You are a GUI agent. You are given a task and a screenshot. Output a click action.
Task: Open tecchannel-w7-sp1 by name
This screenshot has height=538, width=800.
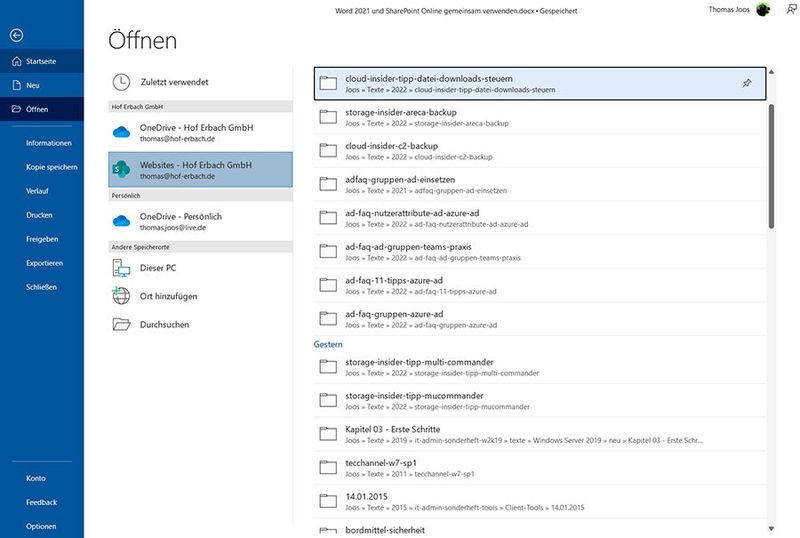[381, 463]
